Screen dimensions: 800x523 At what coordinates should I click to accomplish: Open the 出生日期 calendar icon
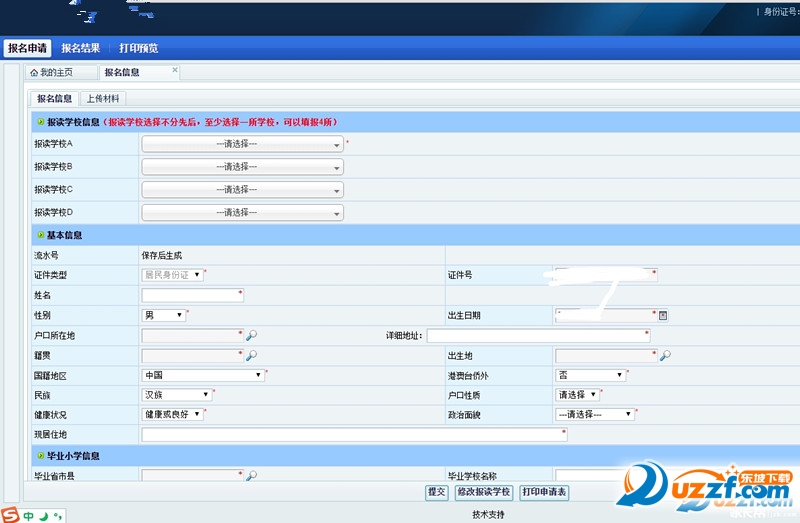pyautogui.click(x=663, y=316)
